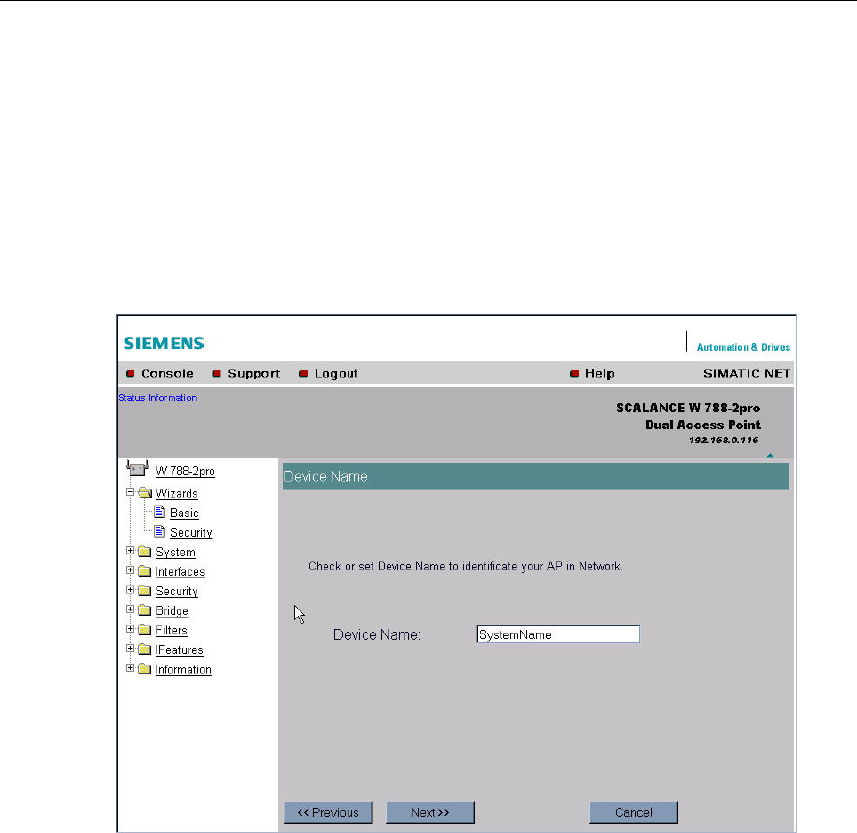Click the System folder icon
The height and width of the screenshot is (833, 857).
[x=144, y=552]
